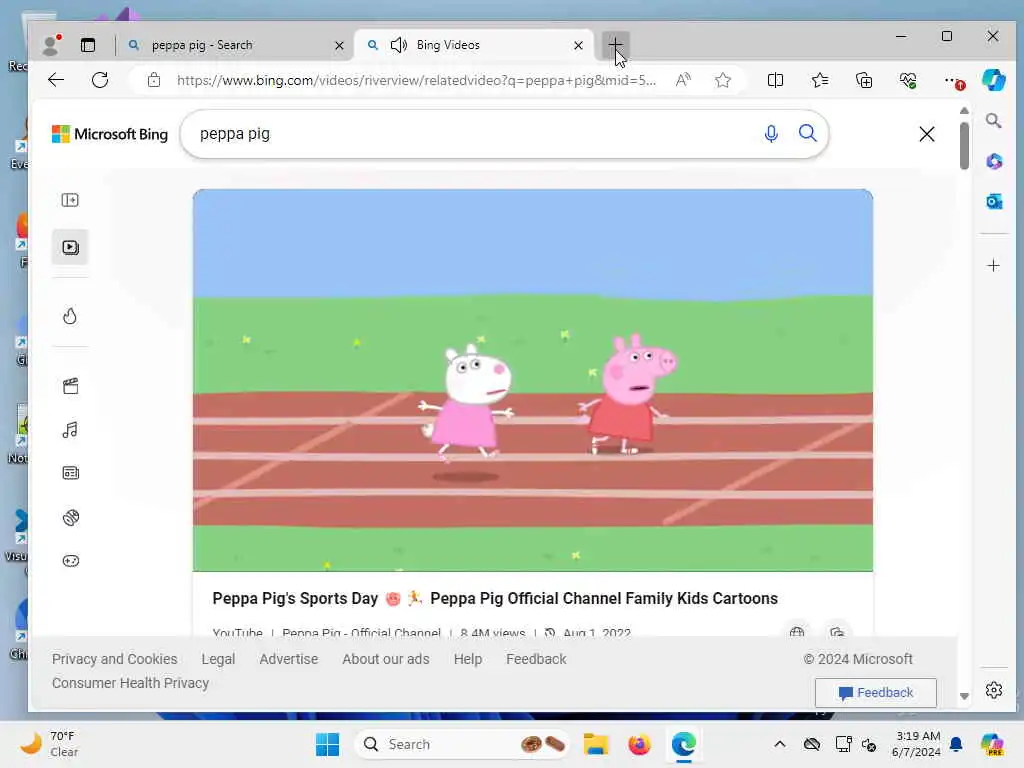Toggle split screen view
Screen dimensions: 1024x768
tap(775, 80)
